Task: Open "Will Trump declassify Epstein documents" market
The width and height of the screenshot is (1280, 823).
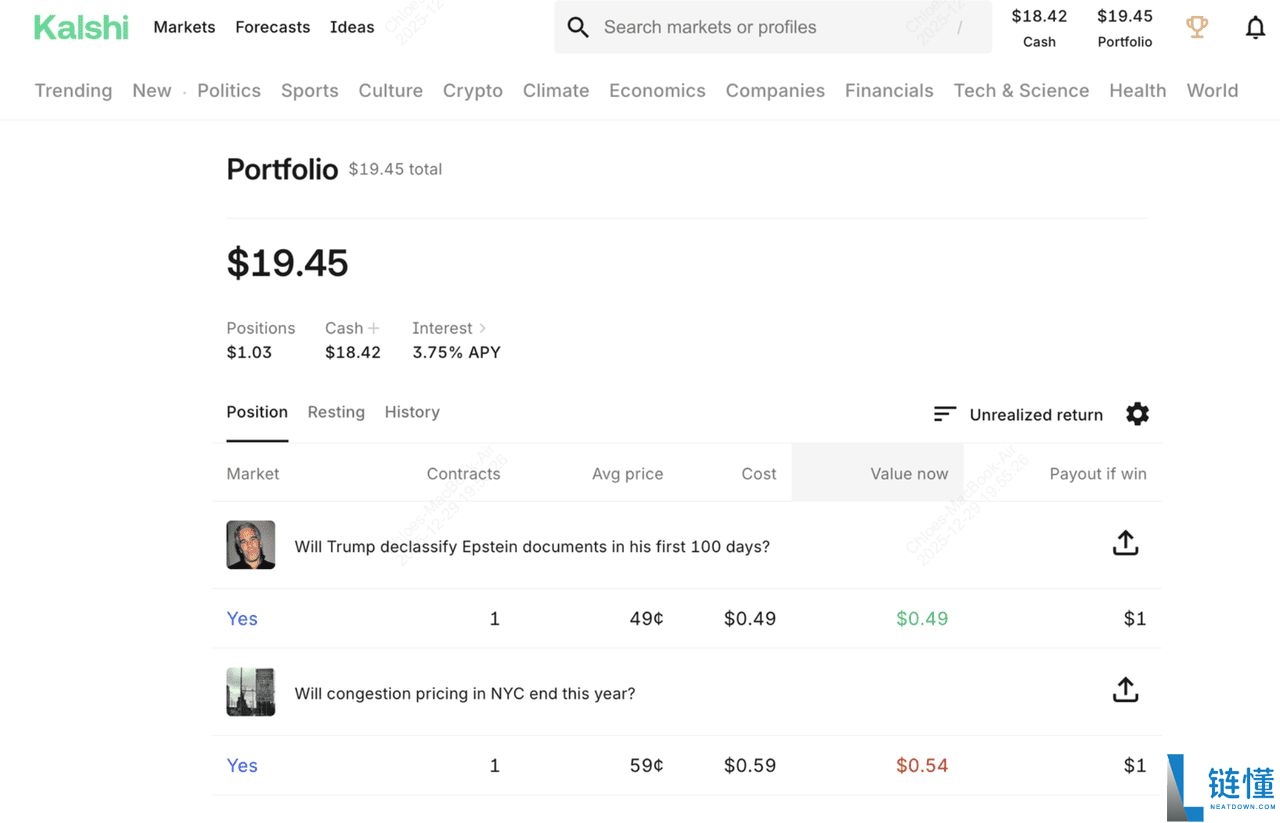Action: coord(532,547)
